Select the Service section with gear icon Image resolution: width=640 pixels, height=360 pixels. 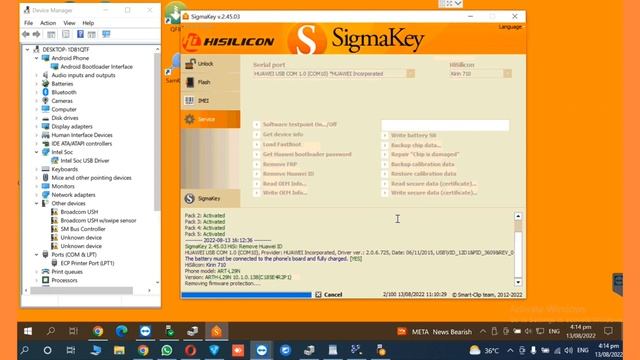pos(210,119)
